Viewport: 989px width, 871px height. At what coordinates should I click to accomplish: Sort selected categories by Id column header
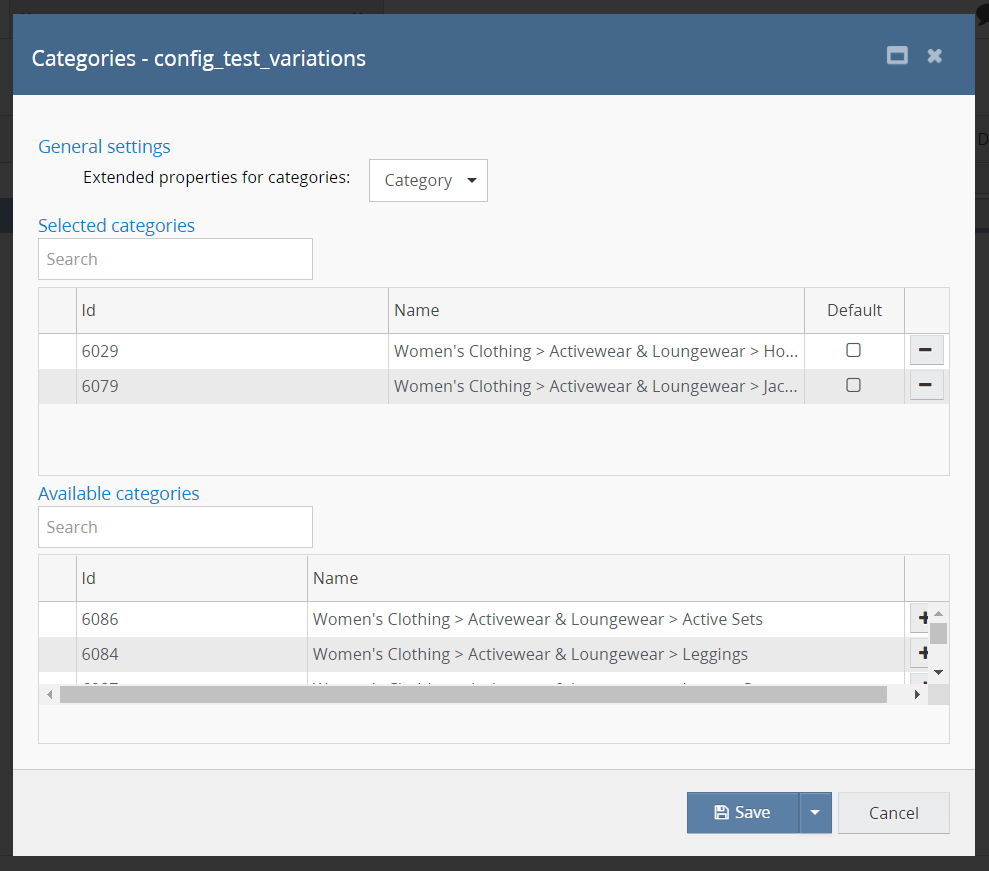click(x=231, y=310)
